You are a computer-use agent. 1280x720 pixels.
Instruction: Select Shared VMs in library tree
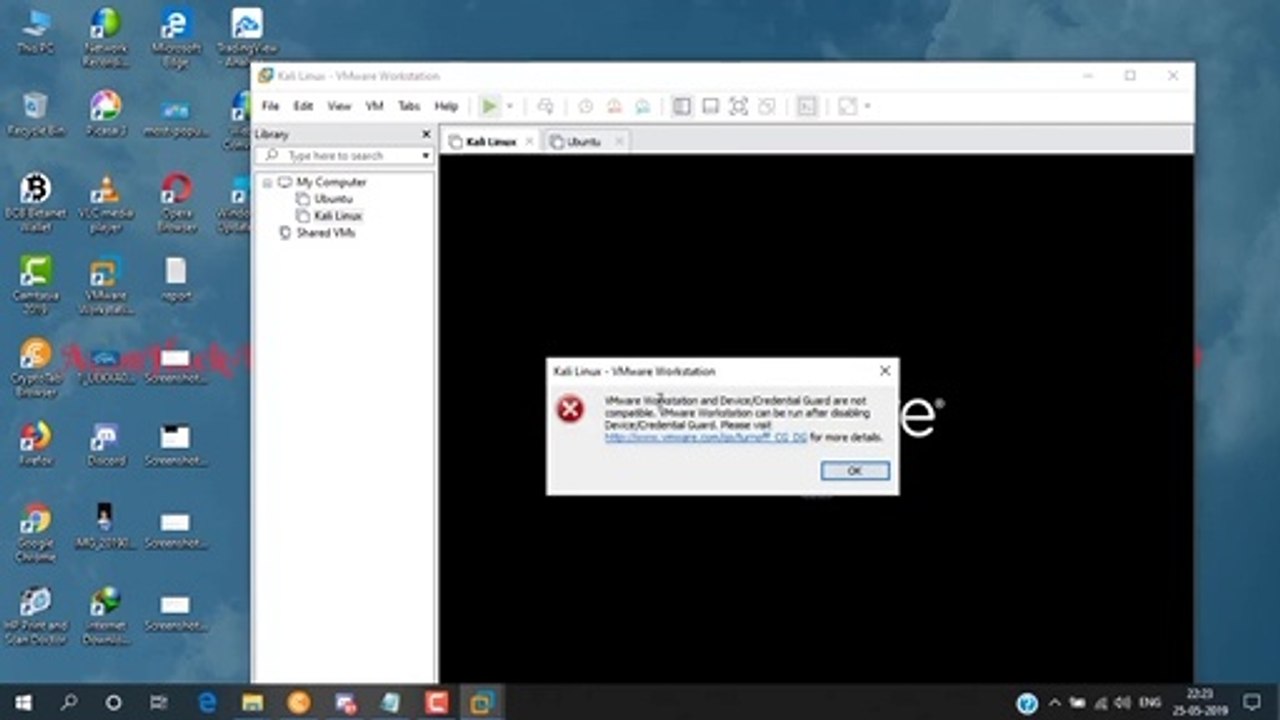326,233
